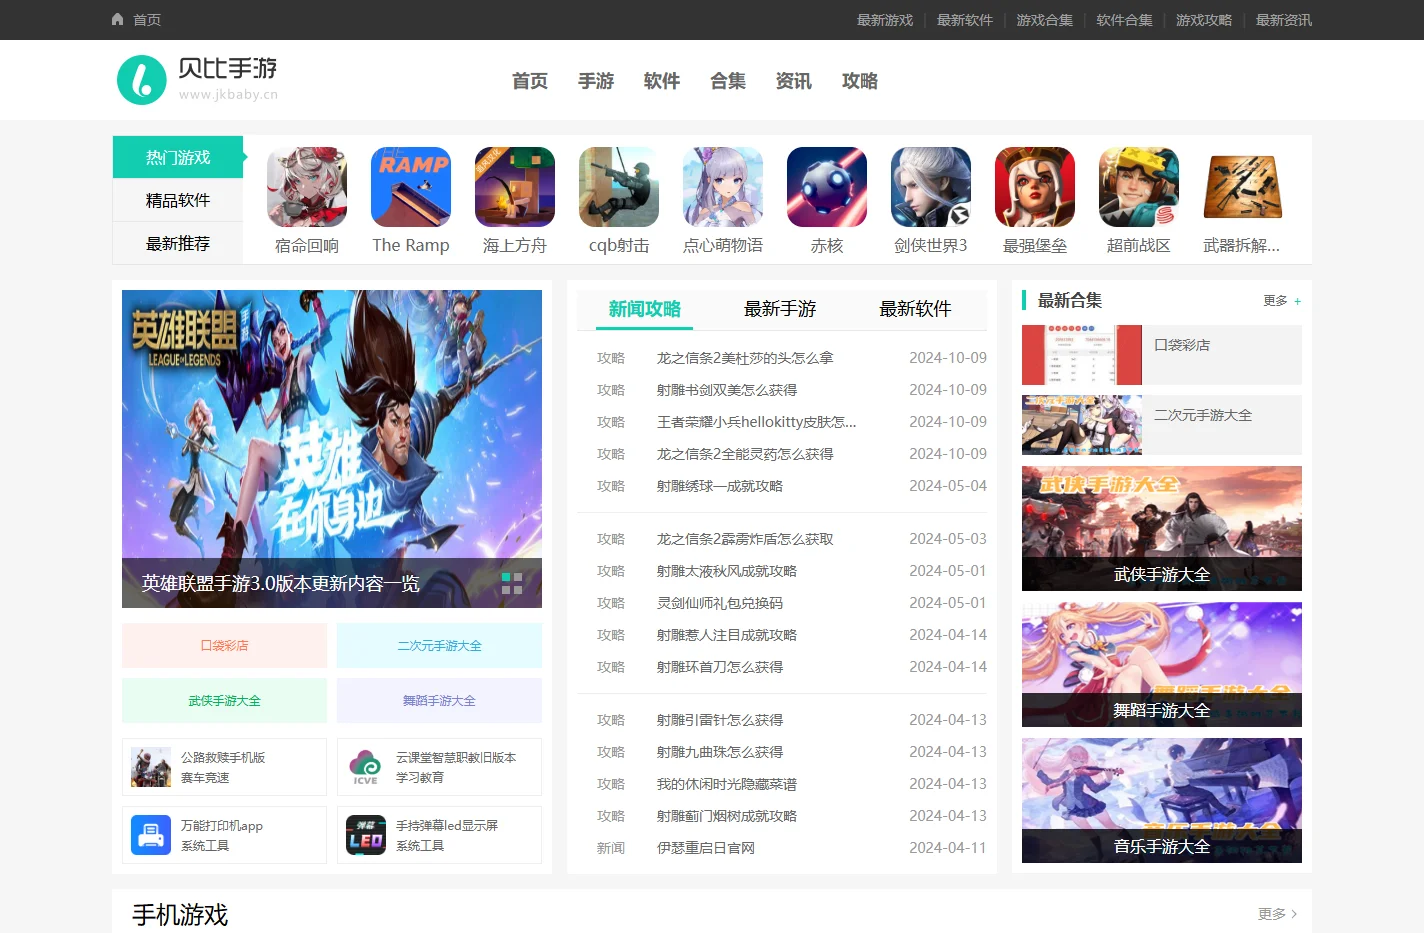Screen dimensions: 1424x933
Task: Click the cyan 二次元手游大全 tag button
Action: 439,646
